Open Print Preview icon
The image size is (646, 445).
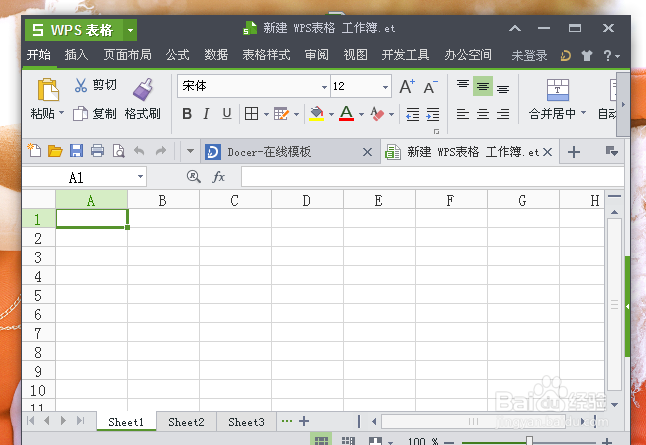coord(119,151)
